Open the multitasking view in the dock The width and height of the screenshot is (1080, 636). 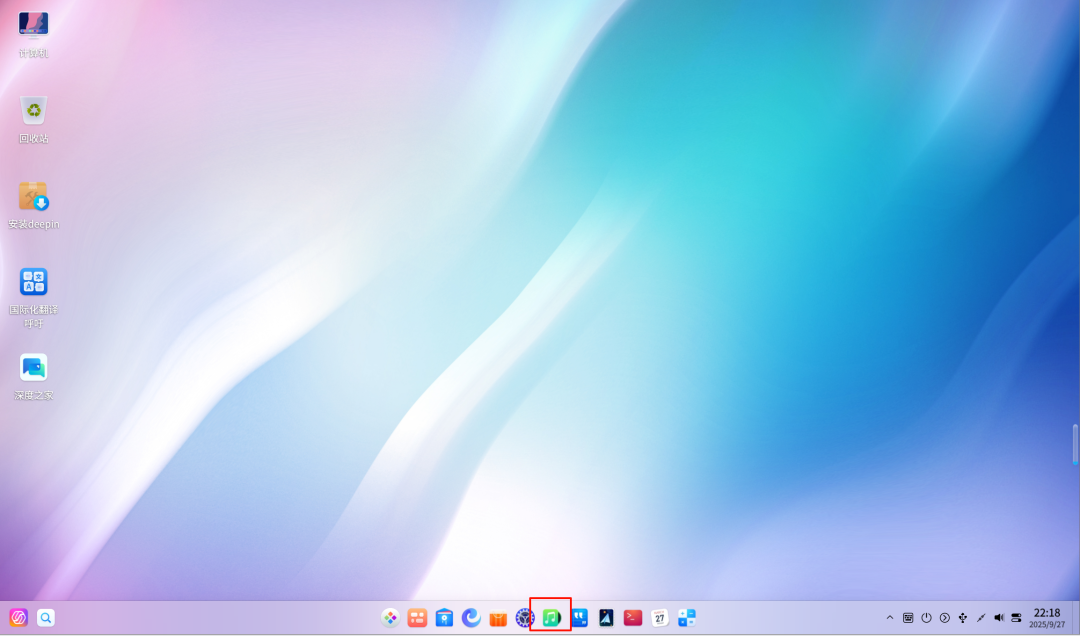pos(417,618)
